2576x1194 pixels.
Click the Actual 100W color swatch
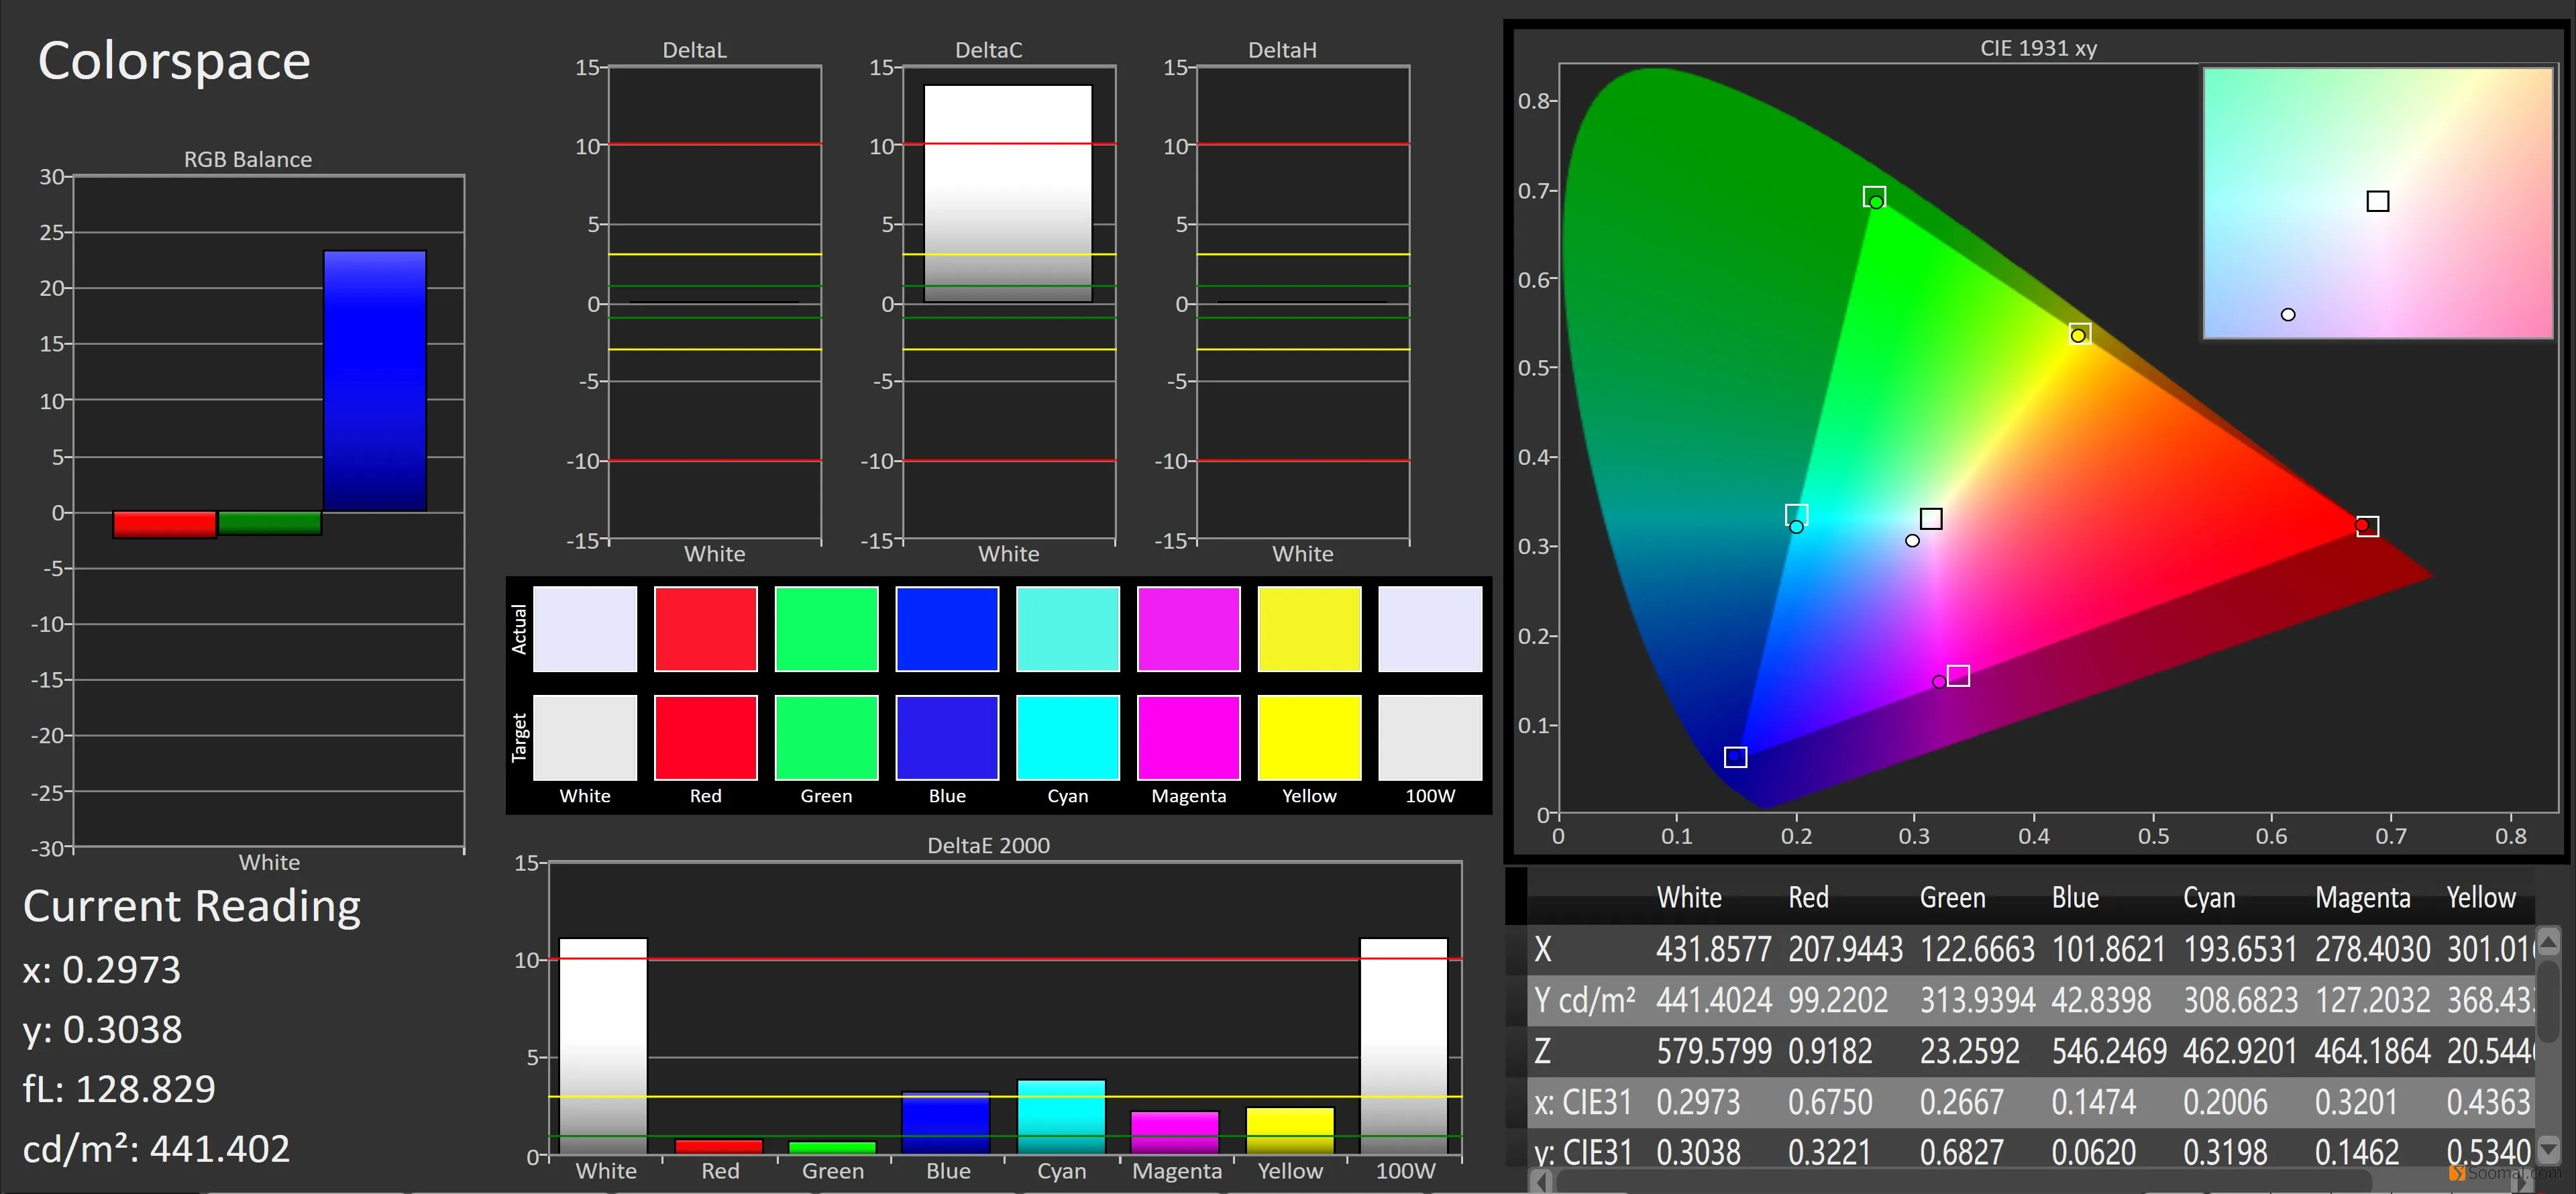pyautogui.click(x=1431, y=629)
